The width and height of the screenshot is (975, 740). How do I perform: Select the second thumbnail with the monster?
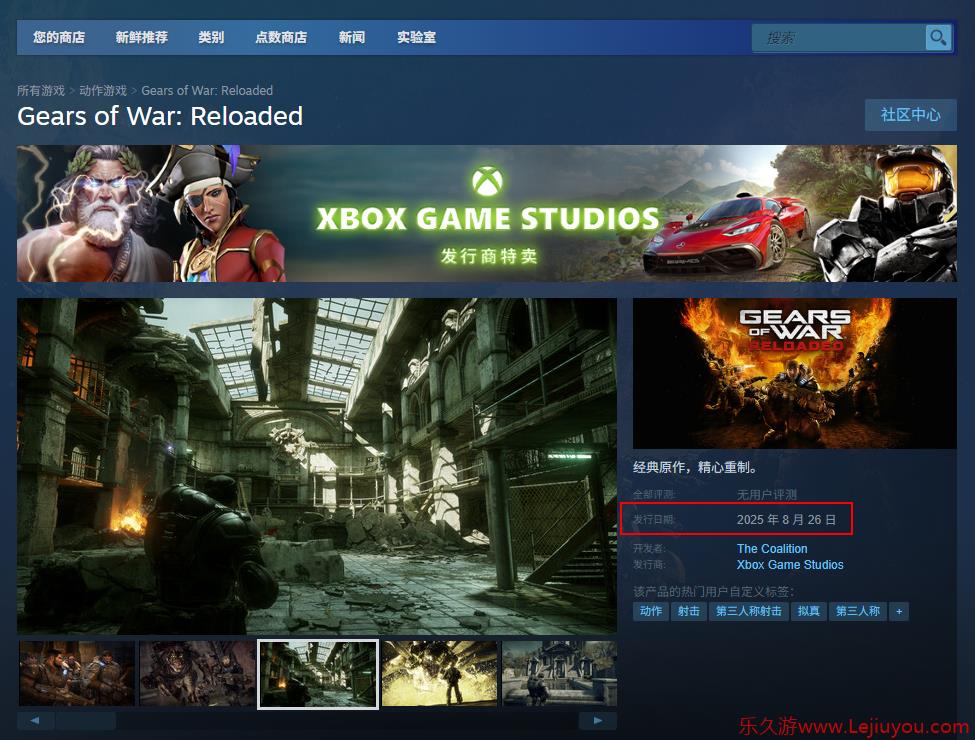(198, 673)
